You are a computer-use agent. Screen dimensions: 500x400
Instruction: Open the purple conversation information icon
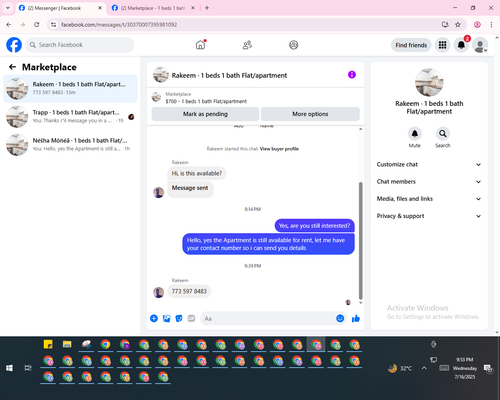coord(352,75)
